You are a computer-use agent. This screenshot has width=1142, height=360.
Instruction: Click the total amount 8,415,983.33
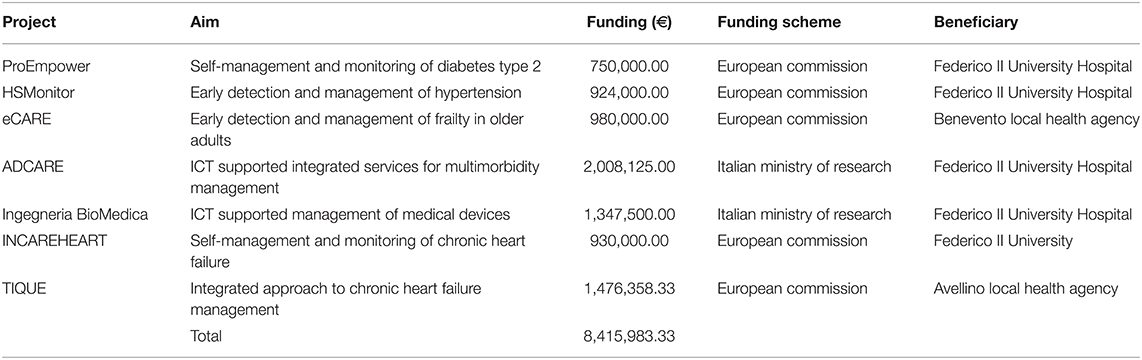click(630, 336)
